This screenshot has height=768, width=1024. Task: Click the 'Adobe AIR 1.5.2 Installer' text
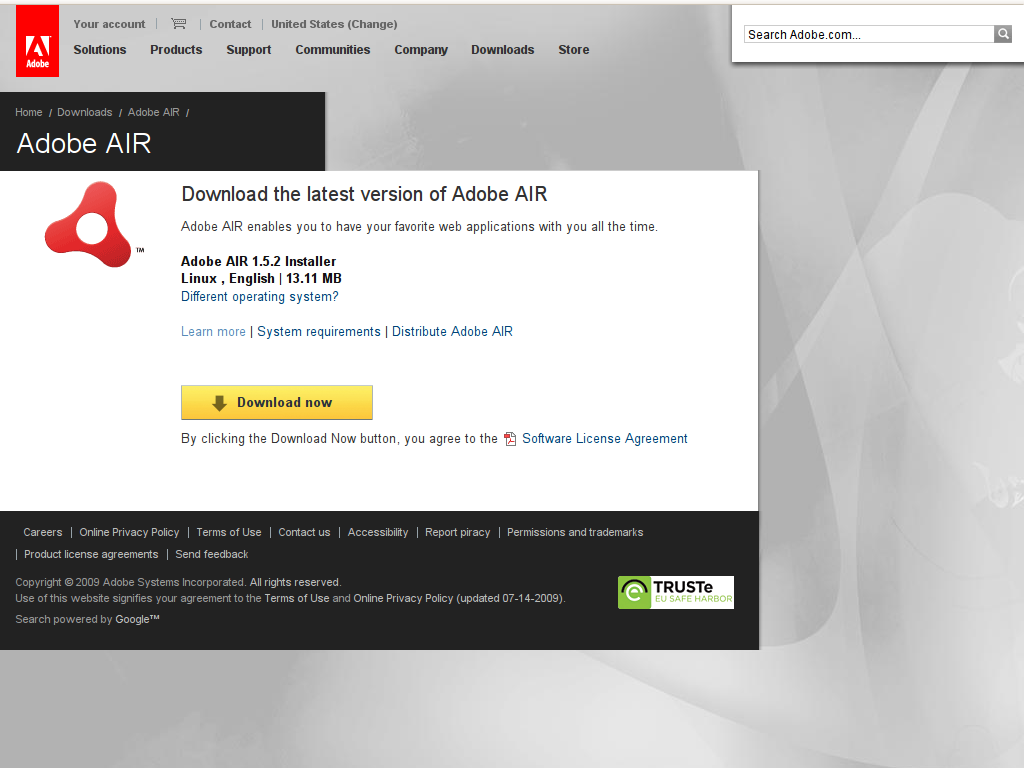[x=259, y=262]
